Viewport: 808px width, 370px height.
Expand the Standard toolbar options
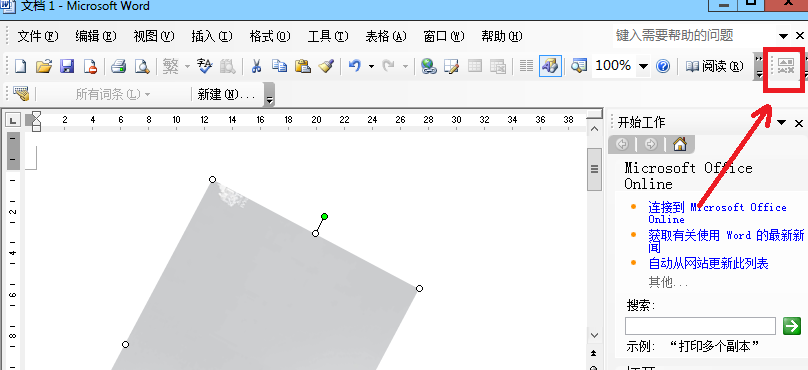[759, 66]
